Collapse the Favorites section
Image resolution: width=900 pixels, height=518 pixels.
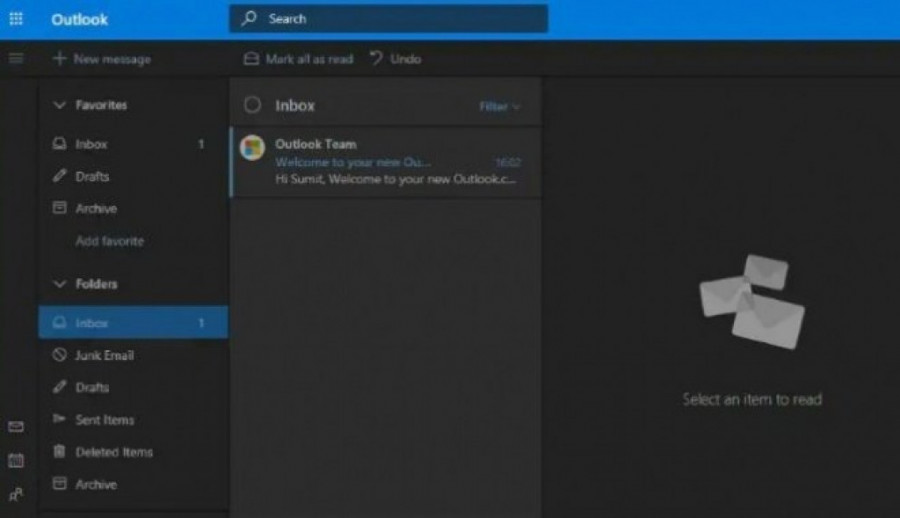click(59, 105)
